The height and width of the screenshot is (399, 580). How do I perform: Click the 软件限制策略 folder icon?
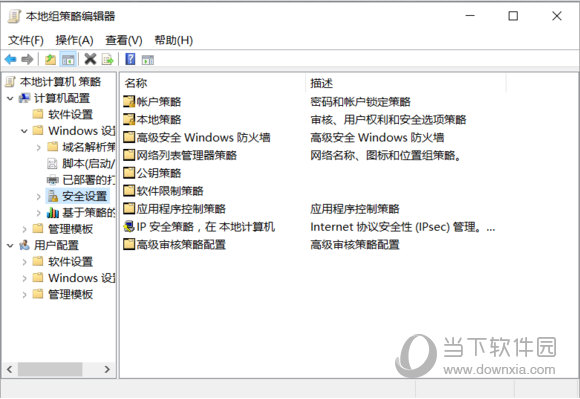click(129, 190)
